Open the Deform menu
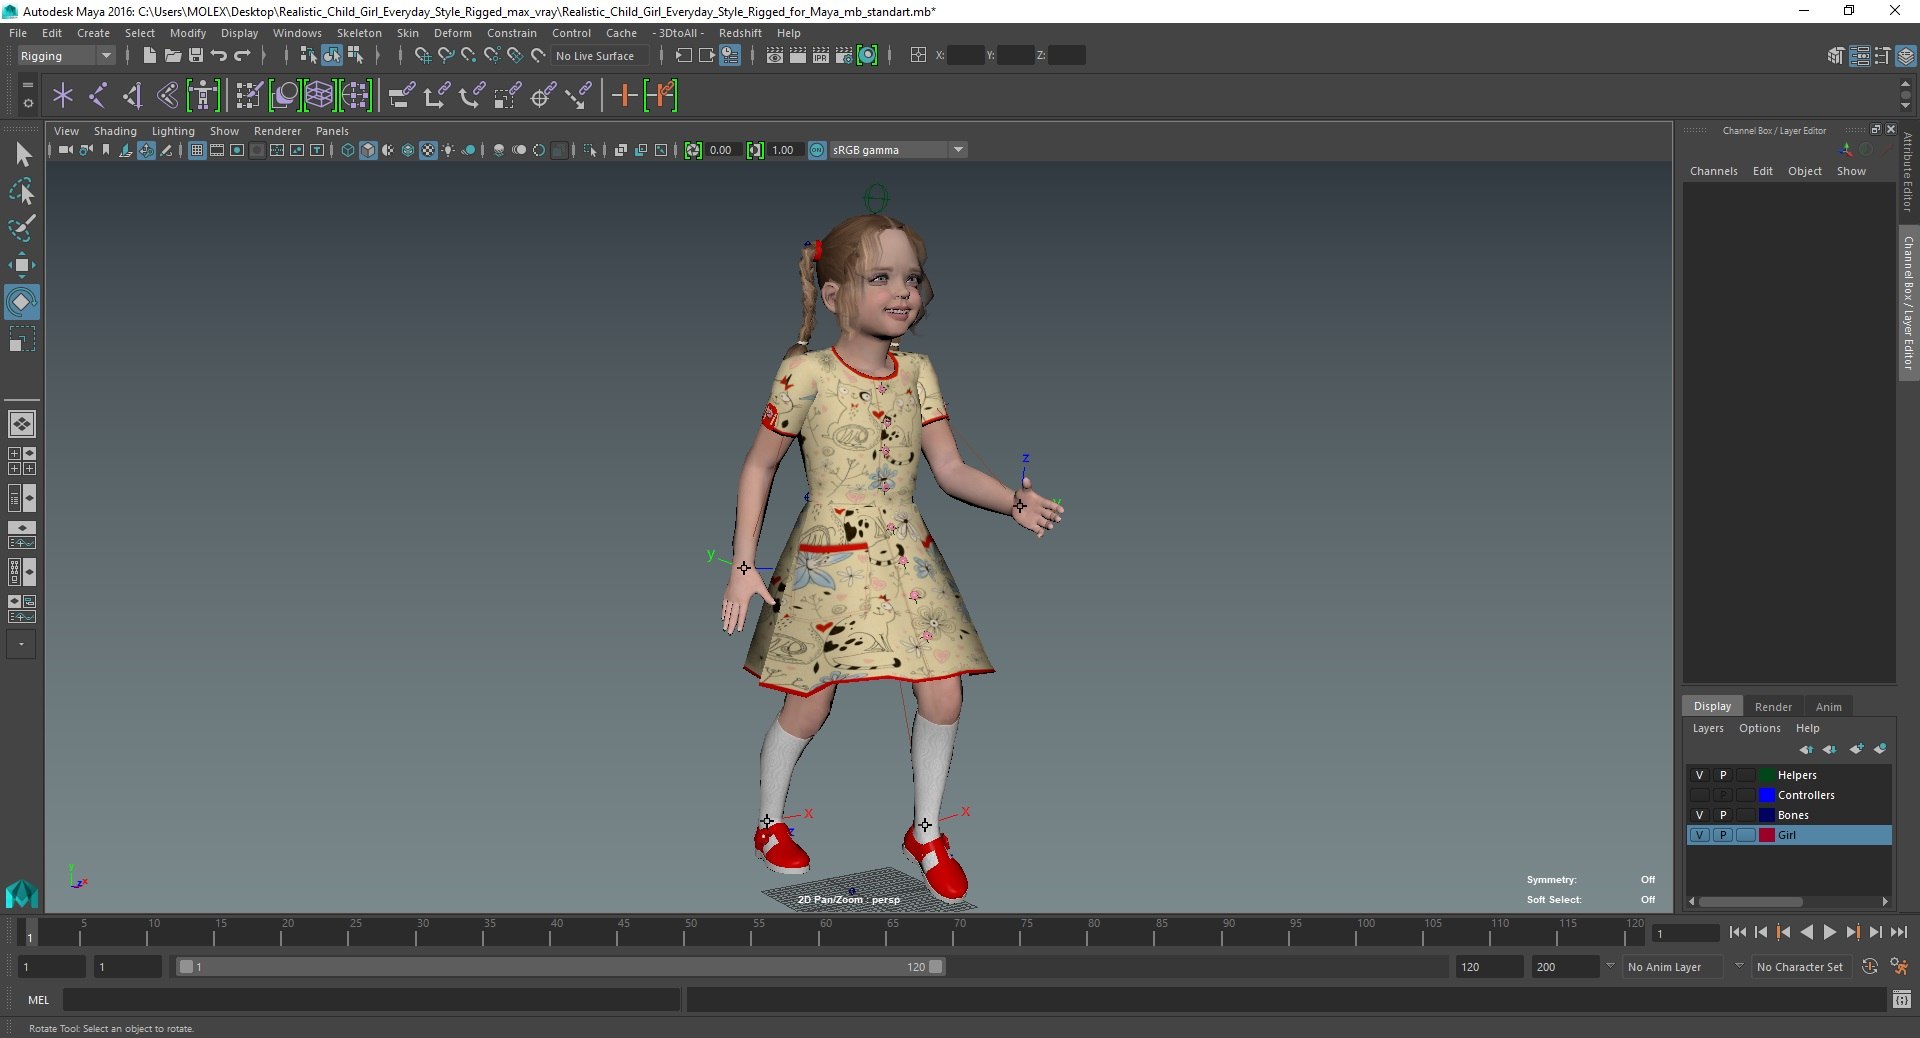The height and width of the screenshot is (1038, 1920). point(452,33)
